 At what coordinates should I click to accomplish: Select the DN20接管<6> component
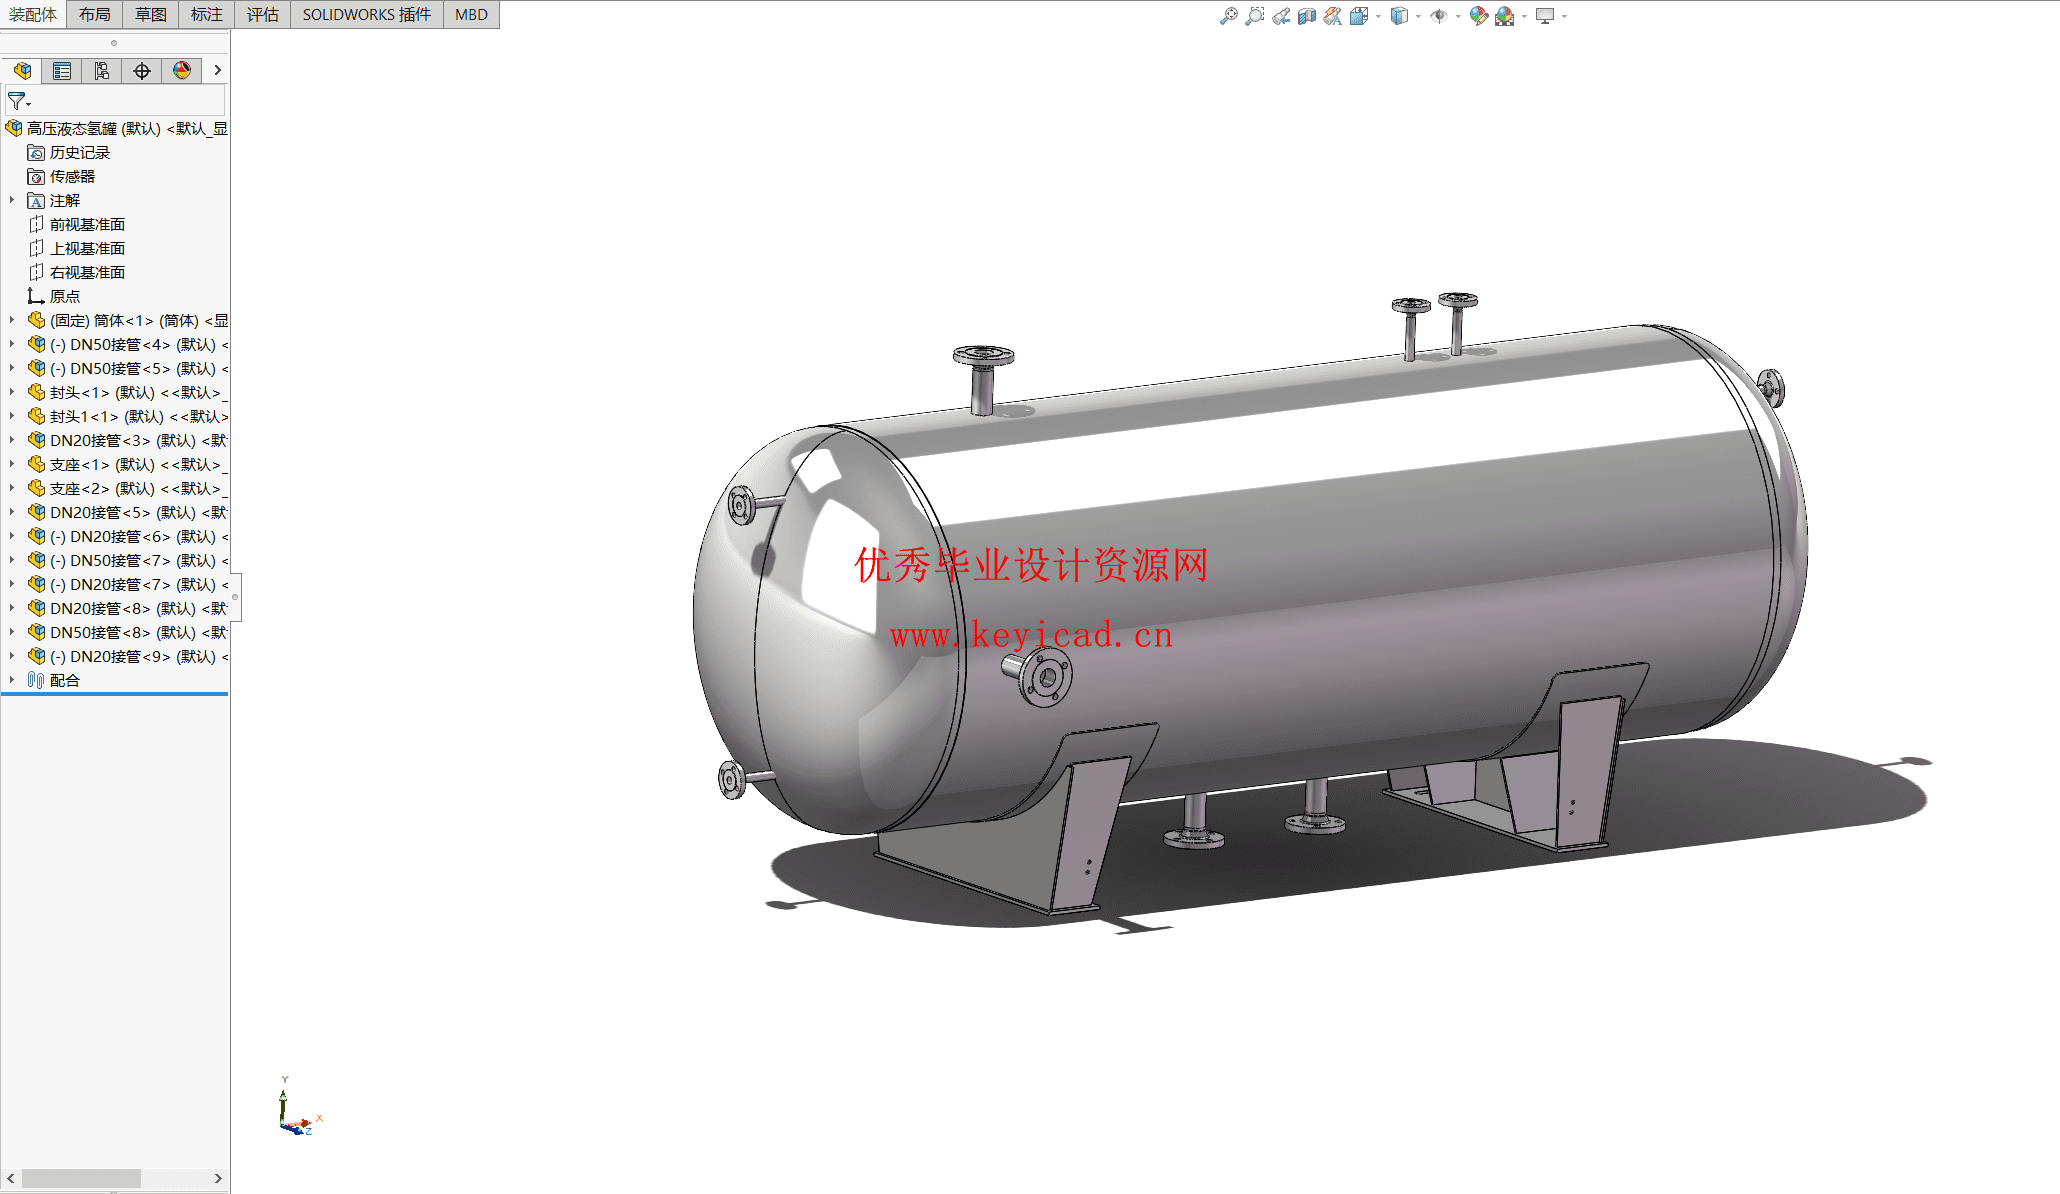127,537
